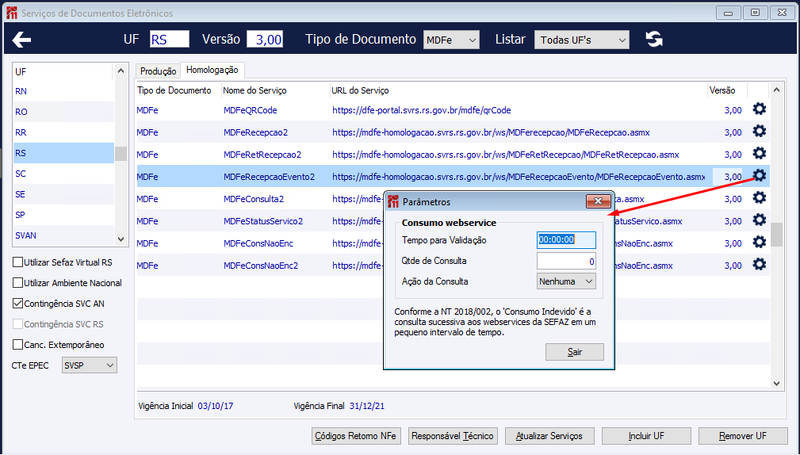Click Tipo de Documento column header
The height and width of the screenshot is (455, 800).
(174, 90)
